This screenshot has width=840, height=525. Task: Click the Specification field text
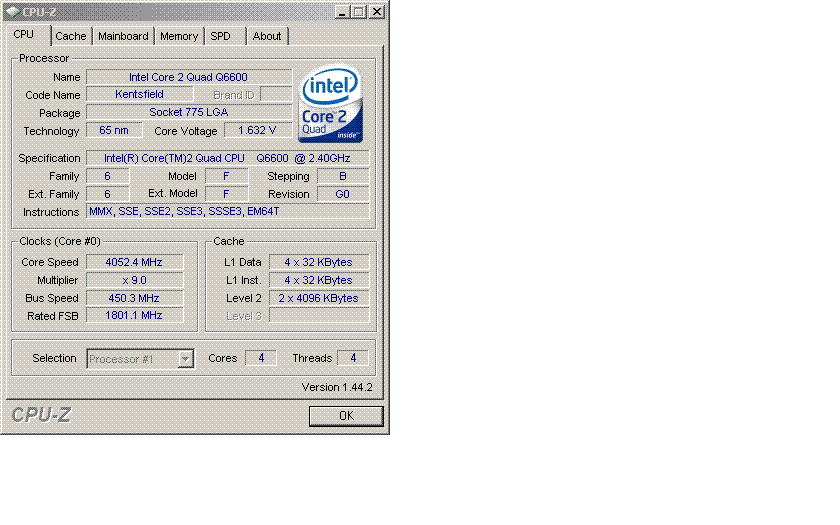pyautogui.click(x=228, y=159)
